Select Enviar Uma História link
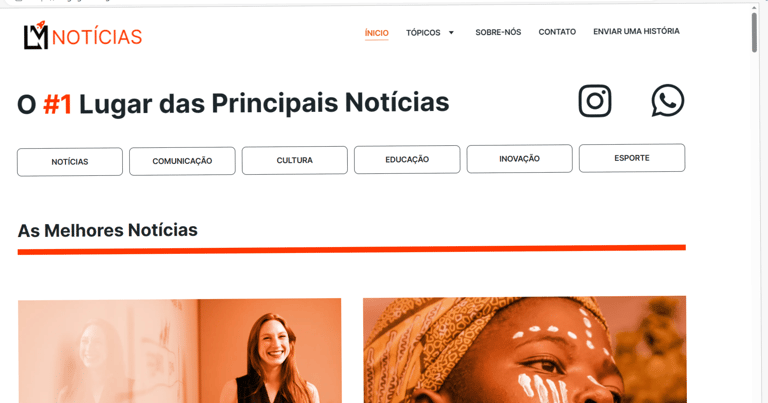Image resolution: width=768 pixels, height=403 pixels. pos(636,31)
